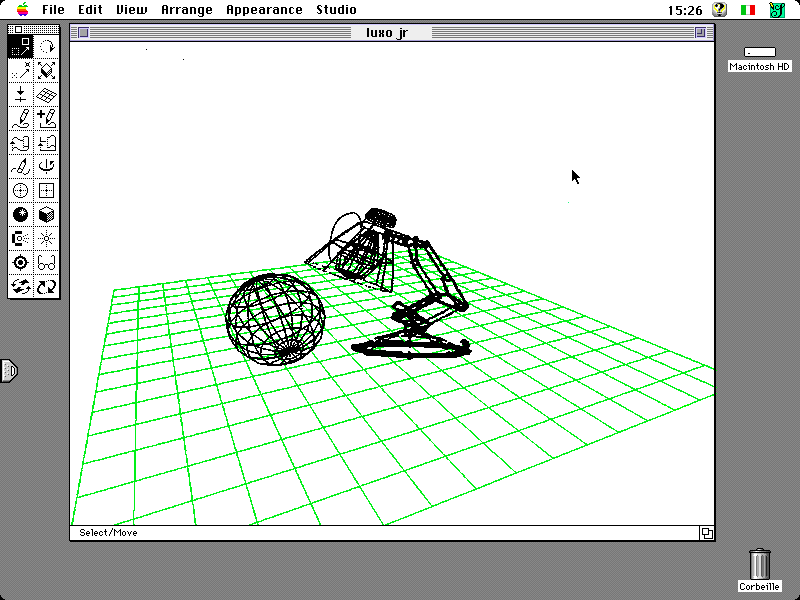Select the Rotate tool with circular arrow

click(46, 47)
